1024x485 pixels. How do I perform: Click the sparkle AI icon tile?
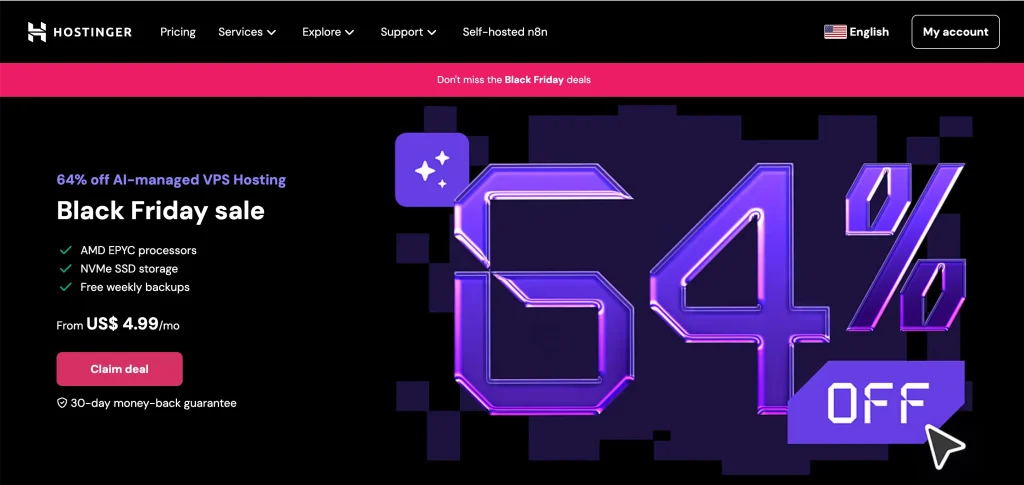pos(432,169)
